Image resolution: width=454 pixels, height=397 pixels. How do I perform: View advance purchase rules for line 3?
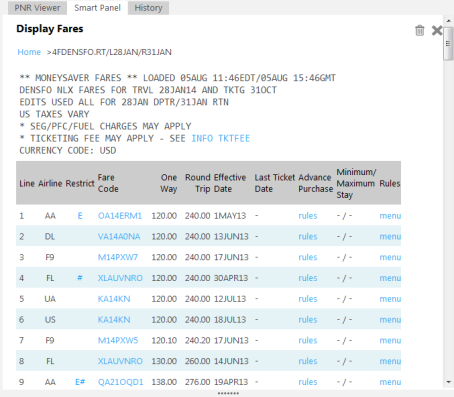click(x=308, y=257)
